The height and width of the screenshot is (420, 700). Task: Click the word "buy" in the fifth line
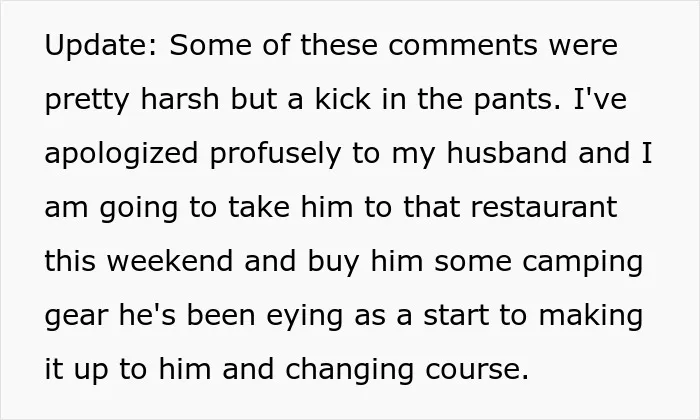(333, 263)
